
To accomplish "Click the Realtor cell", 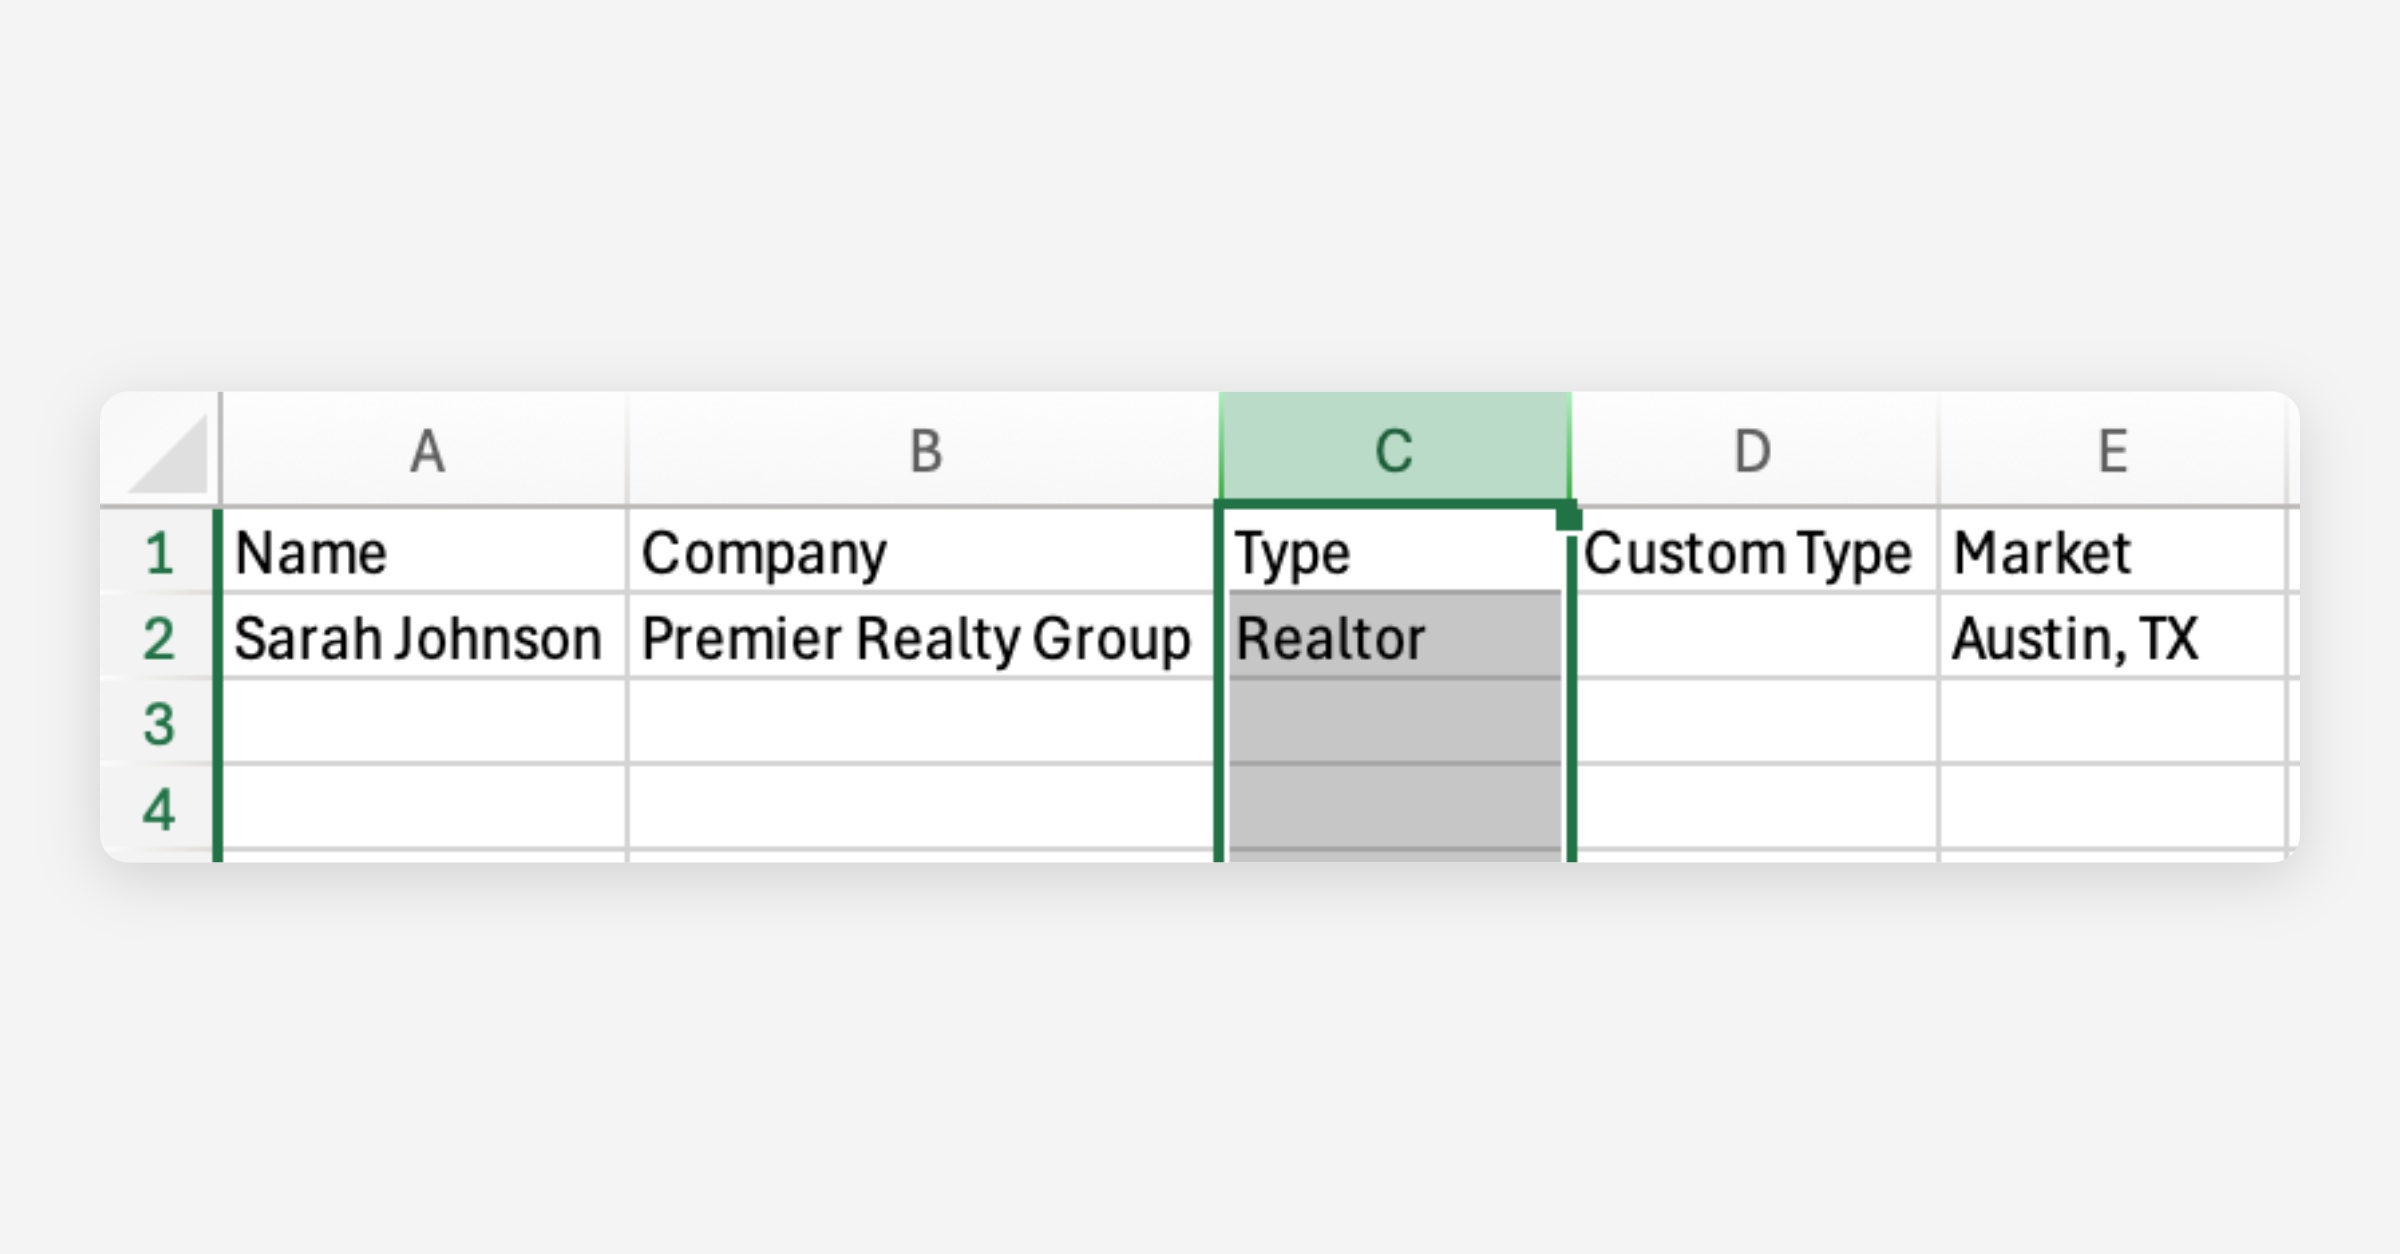I will [1394, 638].
